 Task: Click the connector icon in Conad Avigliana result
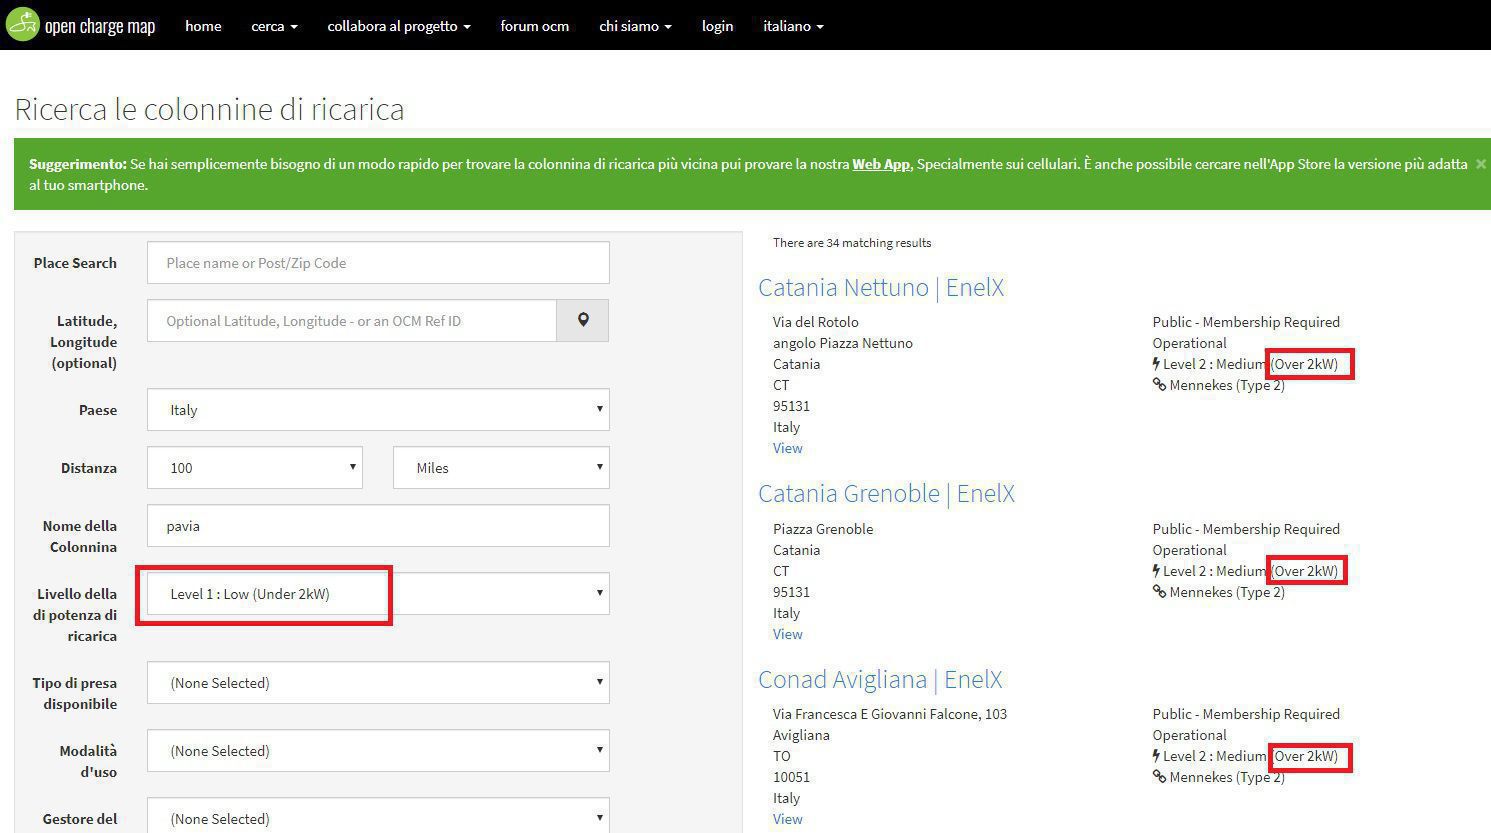tap(1159, 777)
